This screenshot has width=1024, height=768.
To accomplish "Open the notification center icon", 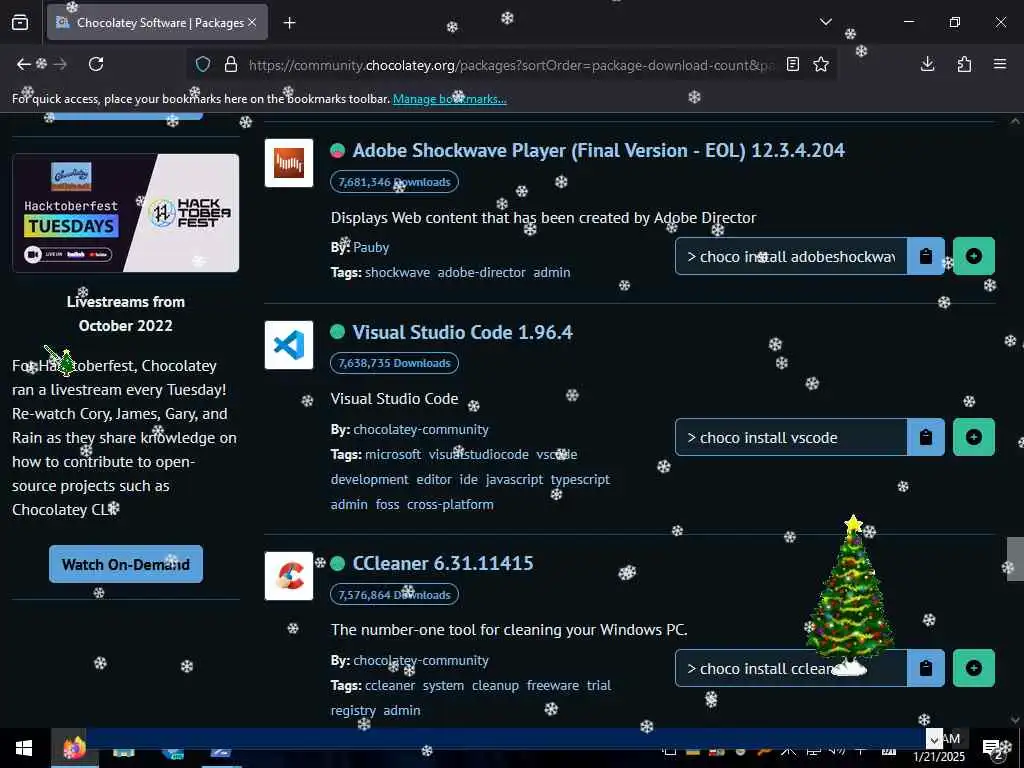I will click(992, 748).
